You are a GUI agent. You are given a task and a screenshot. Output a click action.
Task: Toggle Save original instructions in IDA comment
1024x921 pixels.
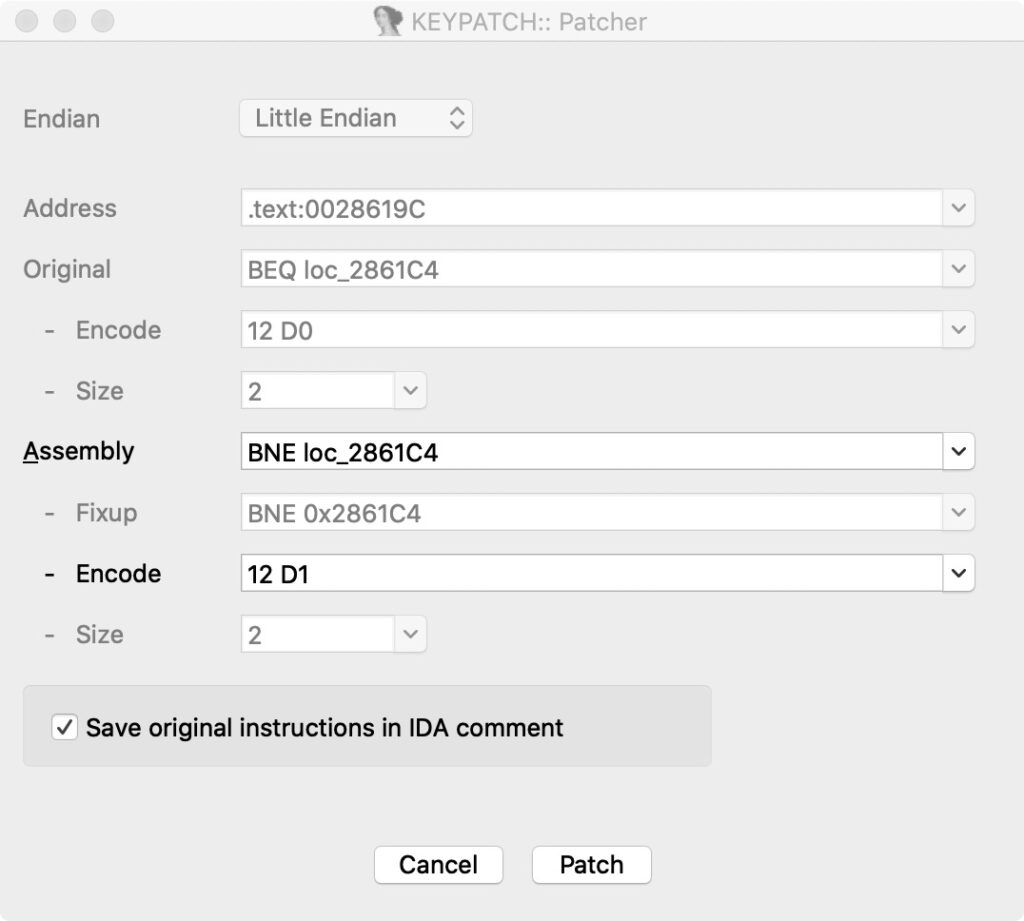tap(65, 727)
